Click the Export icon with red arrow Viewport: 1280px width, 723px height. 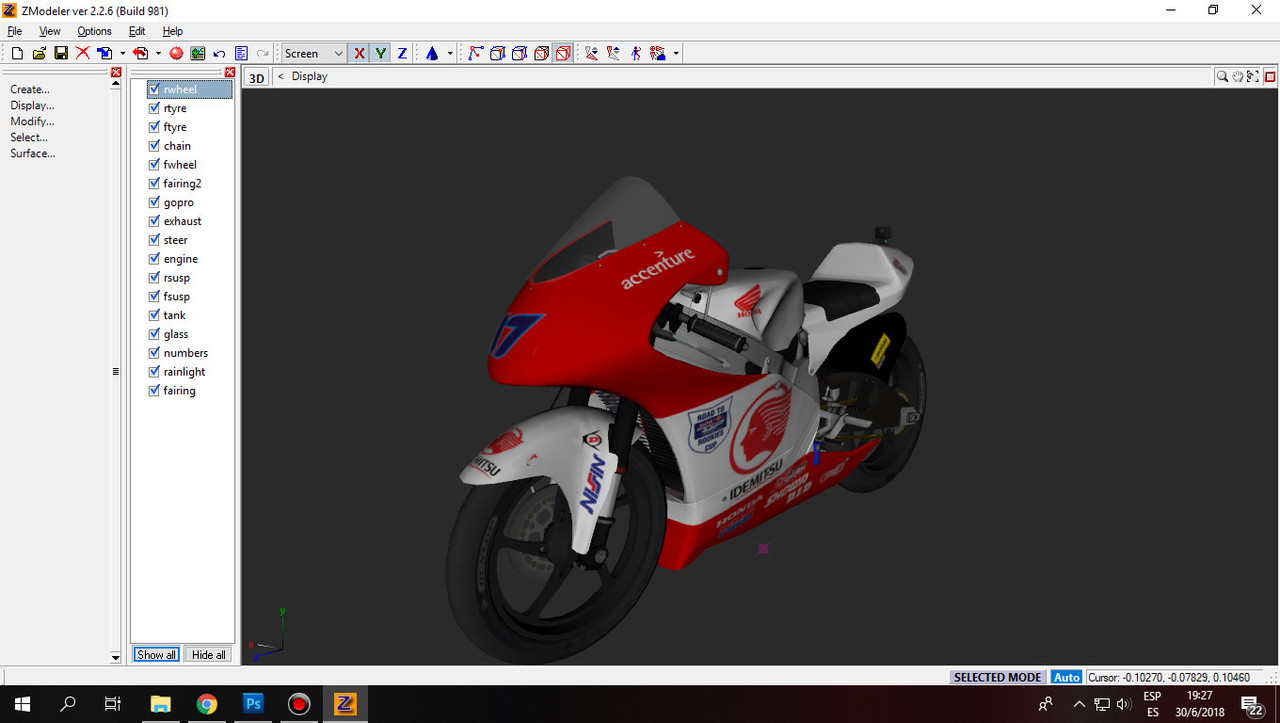(x=140, y=53)
